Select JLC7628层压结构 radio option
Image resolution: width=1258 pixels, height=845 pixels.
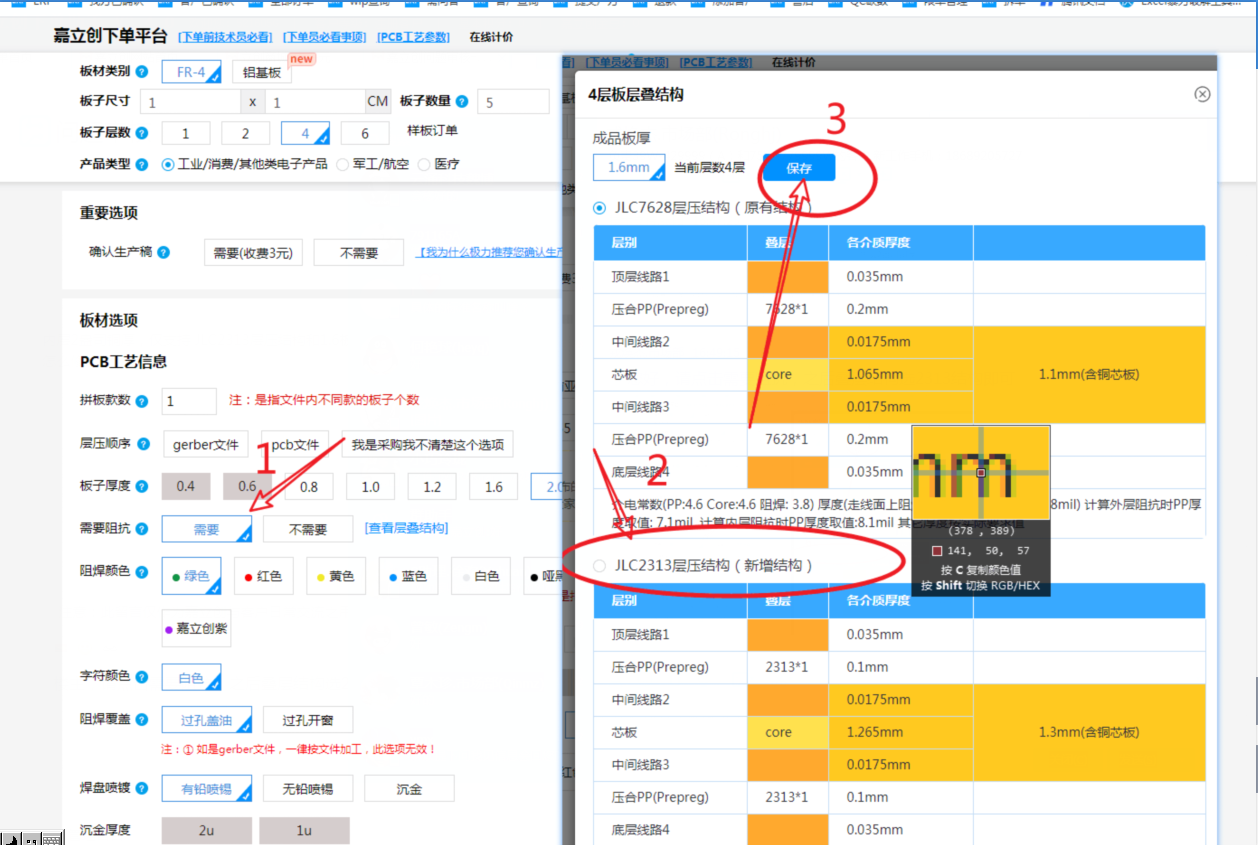click(600, 208)
